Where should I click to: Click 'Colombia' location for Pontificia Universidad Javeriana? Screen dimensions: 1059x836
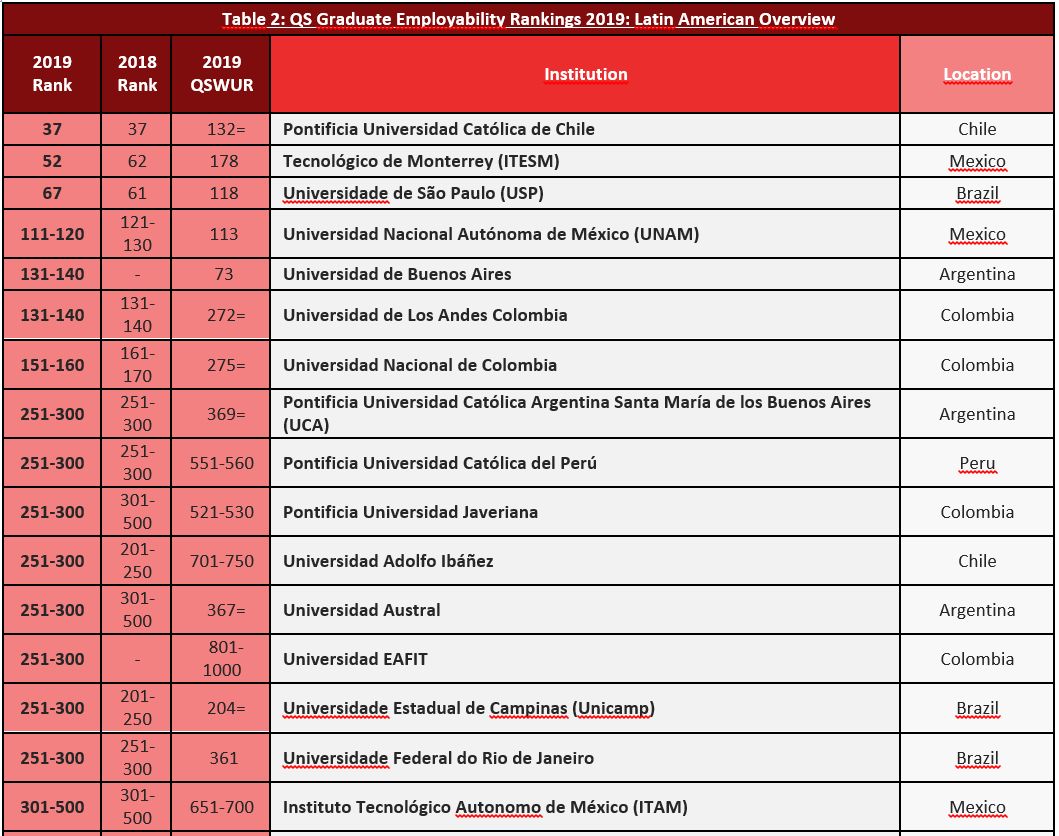point(977,512)
